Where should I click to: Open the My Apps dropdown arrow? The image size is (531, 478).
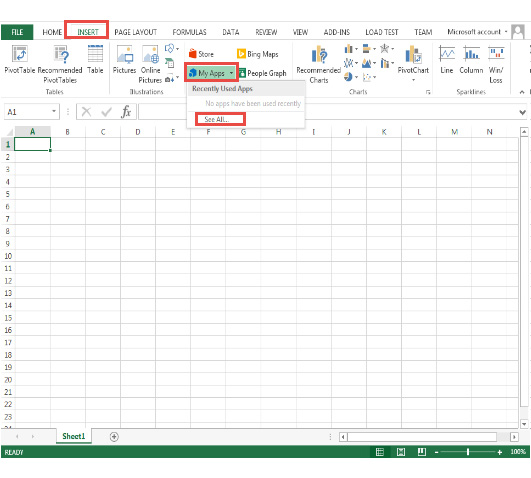coord(231,73)
